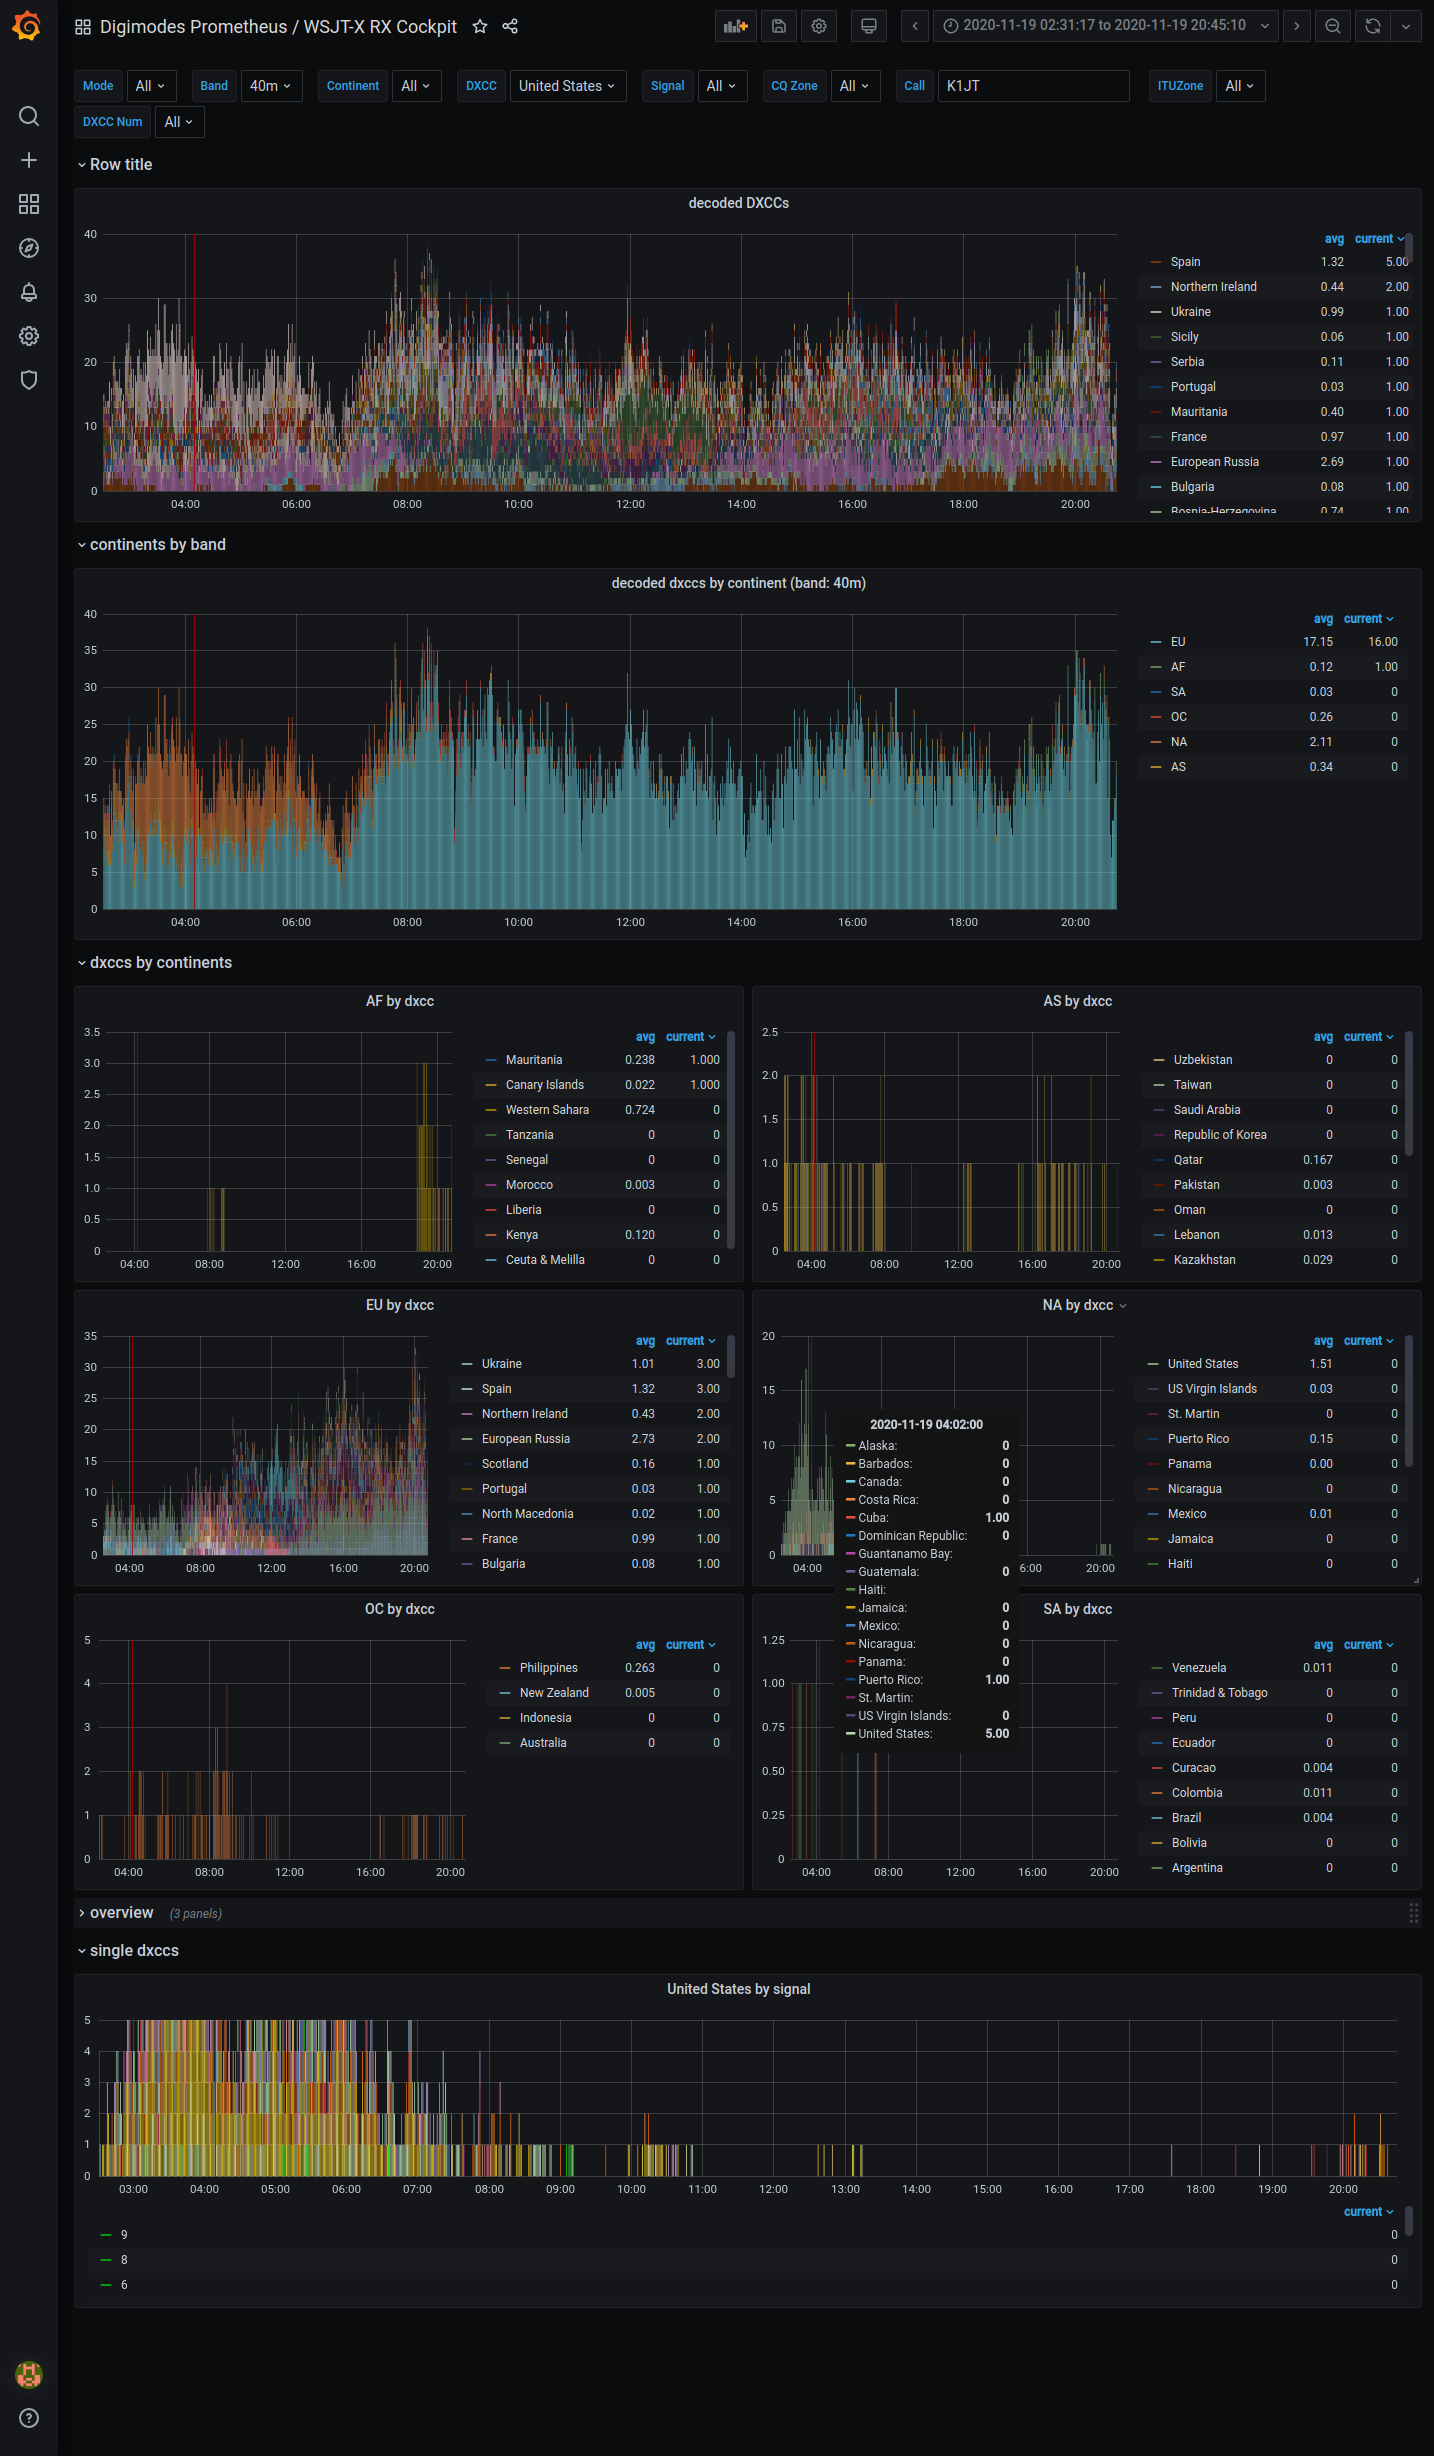
Task: Open Grafana home logo
Action: [28, 26]
